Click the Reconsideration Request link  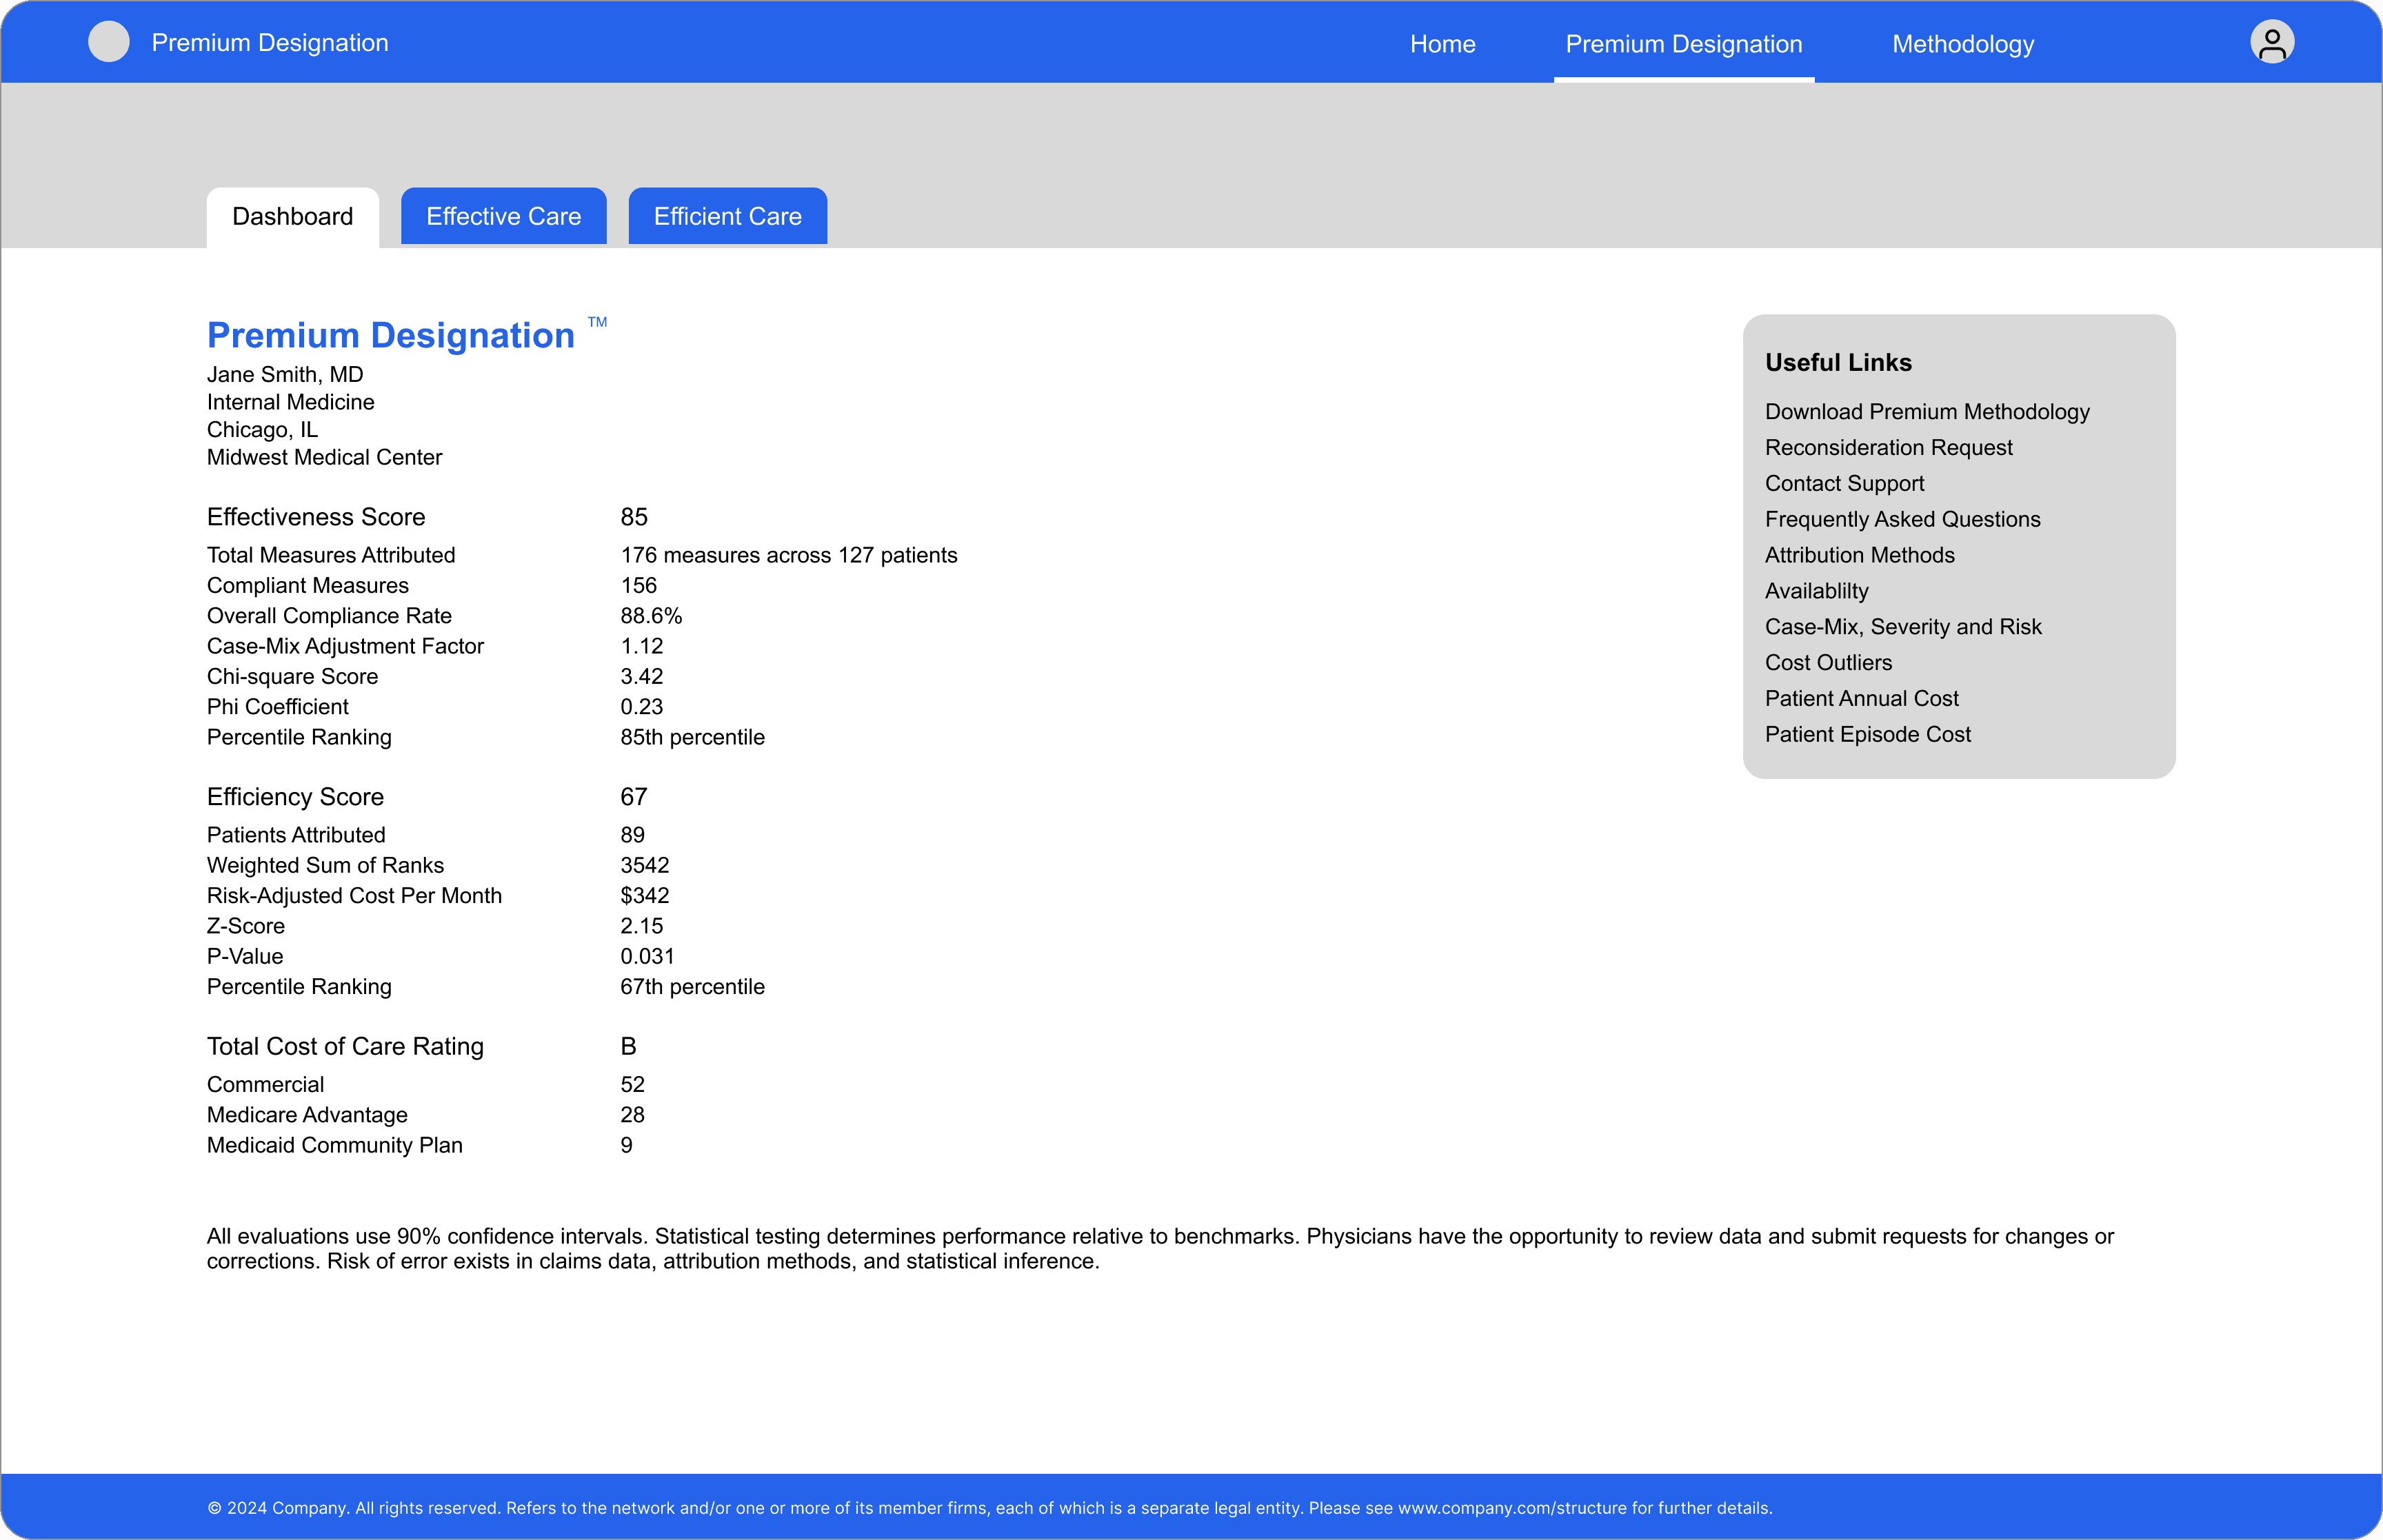point(1888,448)
